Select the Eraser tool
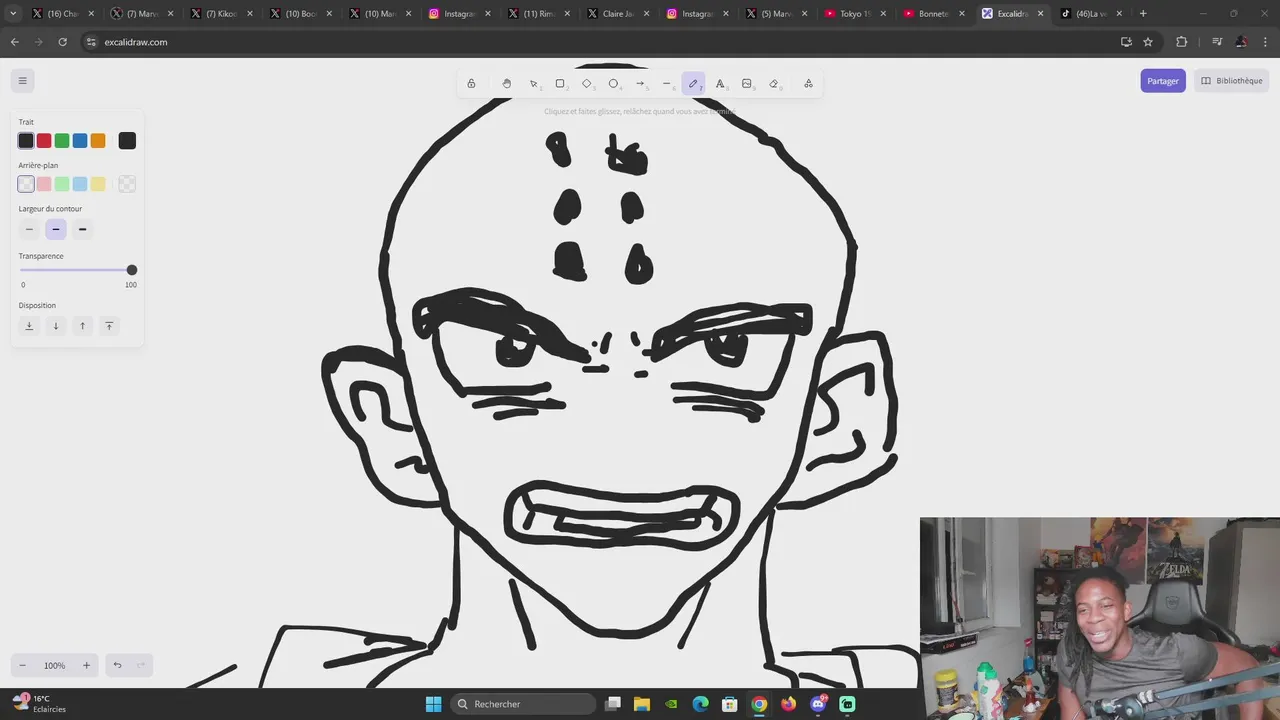This screenshot has height=720, width=1280. pos(773,83)
